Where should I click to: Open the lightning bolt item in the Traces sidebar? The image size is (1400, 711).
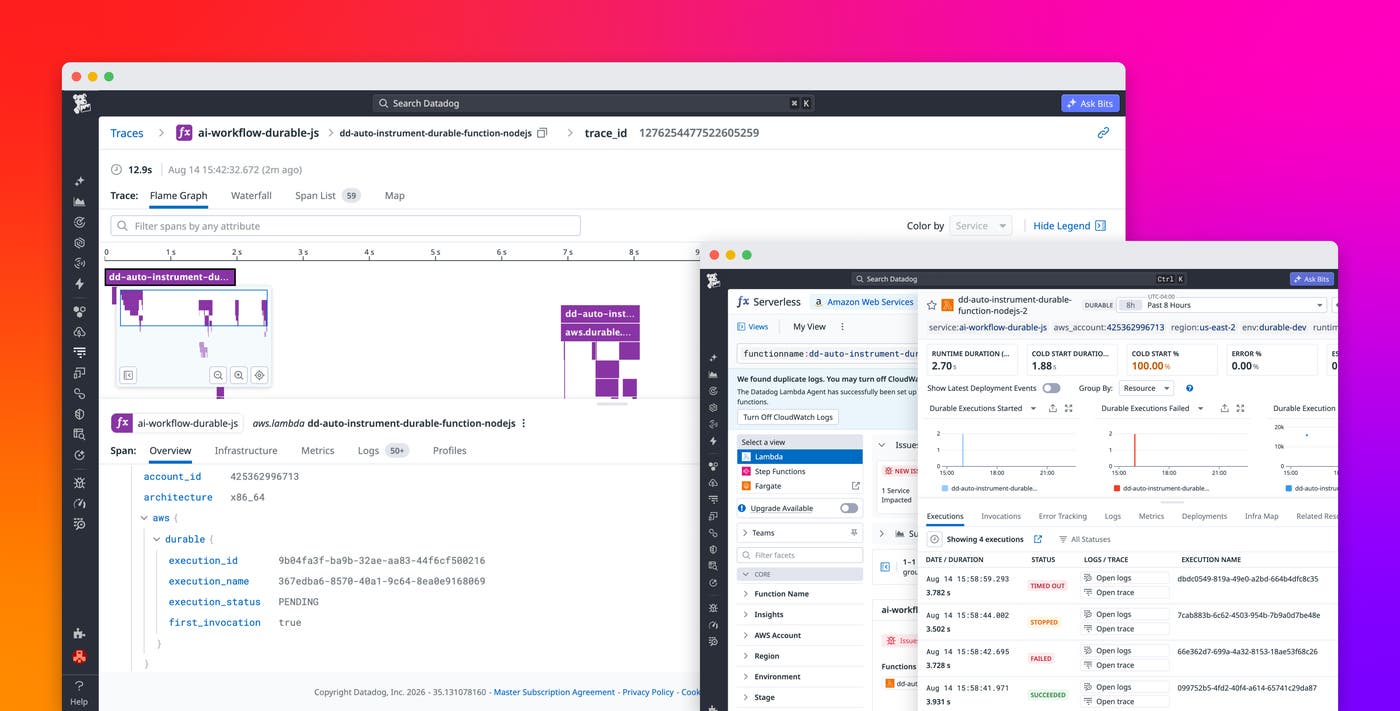click(80, 284)
